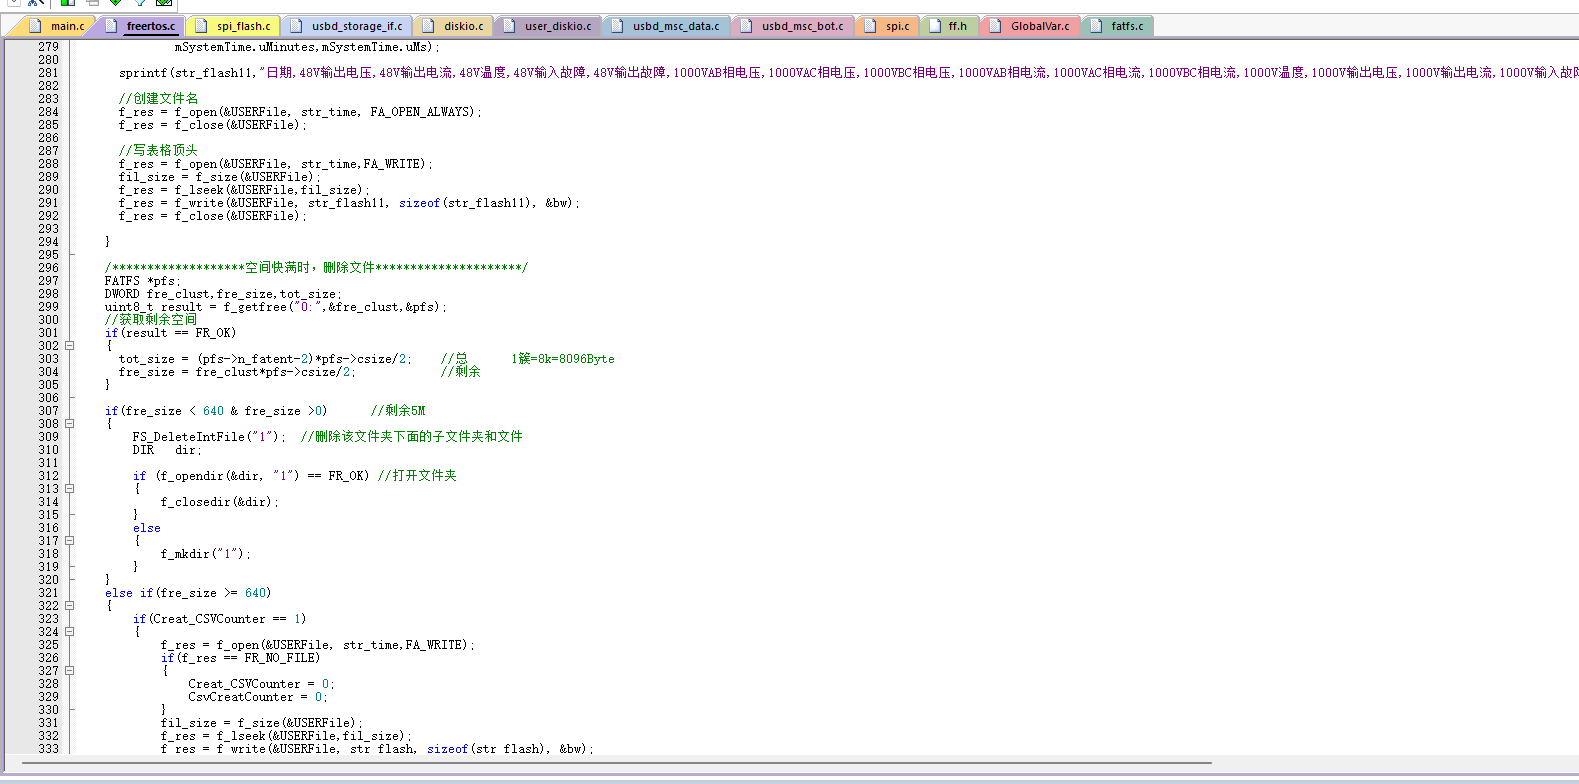This screenshot has height=784, width=1579.
Task: Click the 'fil_size = f_size(&USERFile);' line 289
Action: (x=220, y=177)
